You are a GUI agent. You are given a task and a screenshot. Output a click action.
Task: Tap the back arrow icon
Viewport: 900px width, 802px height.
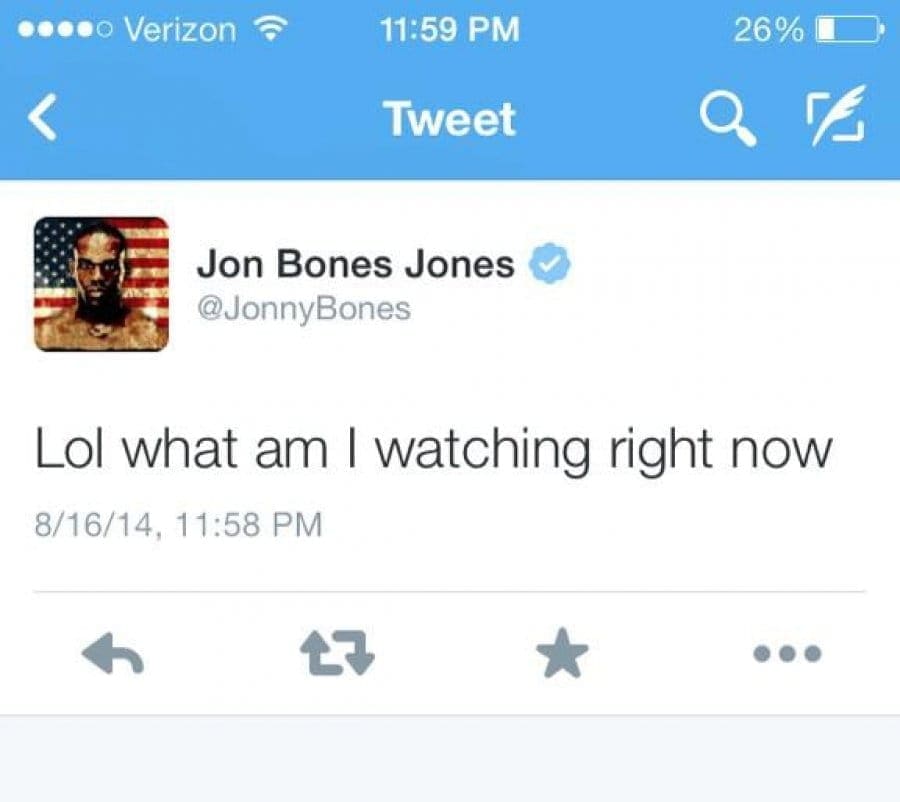coord(43,118)
